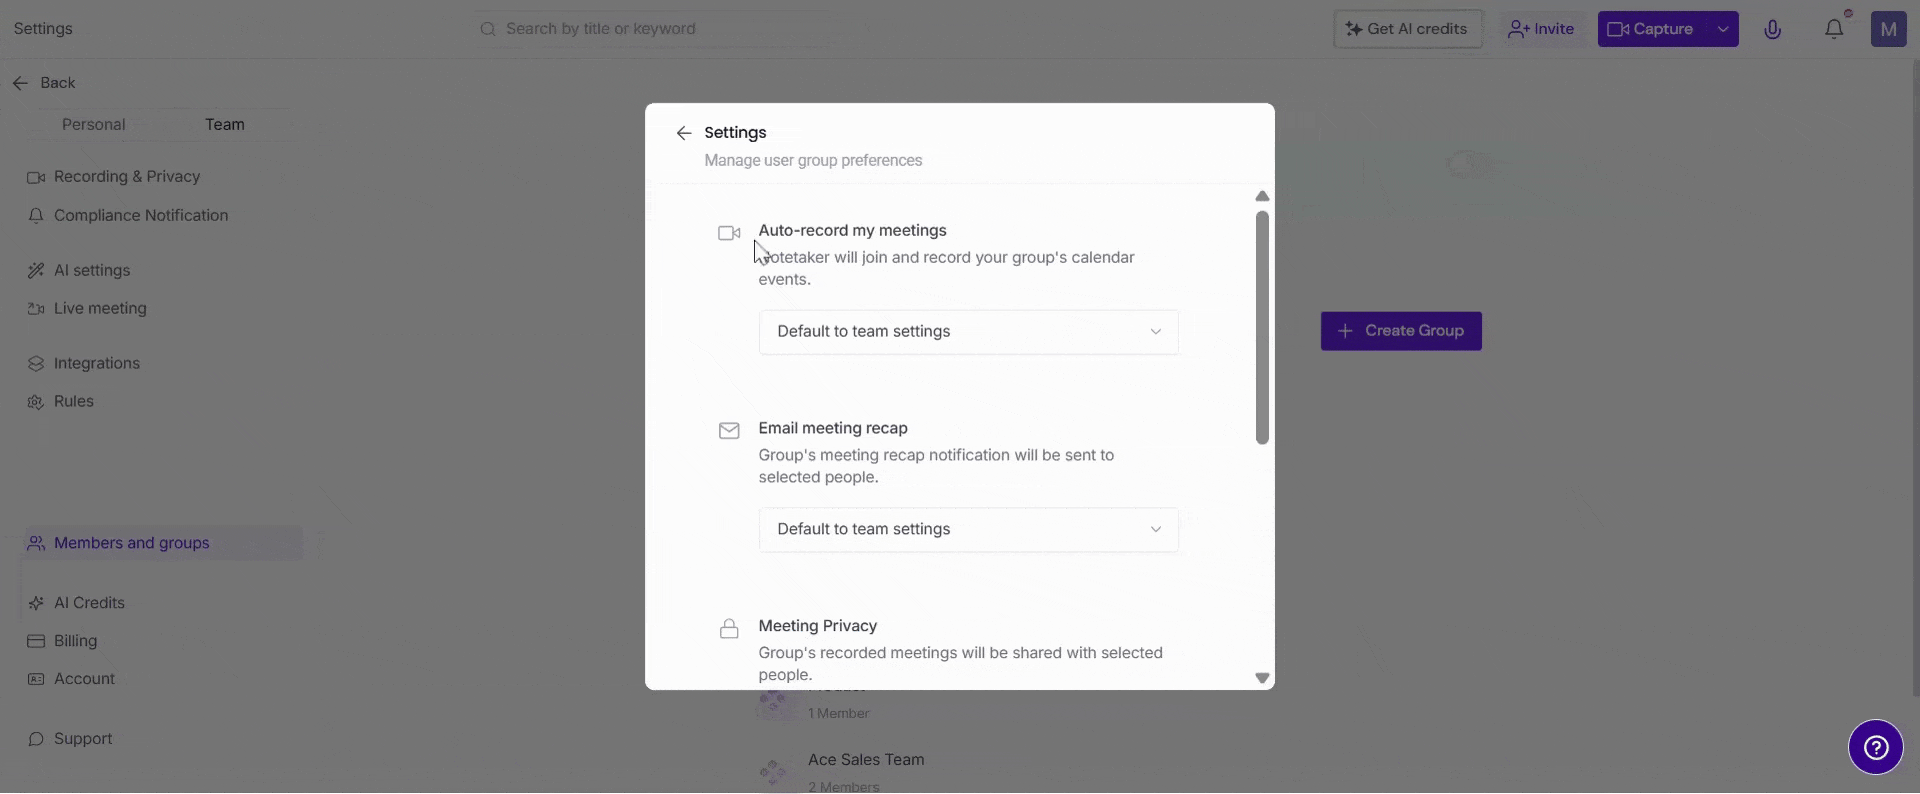
Task: Switch to the Team tab
Action: (225, 125)
